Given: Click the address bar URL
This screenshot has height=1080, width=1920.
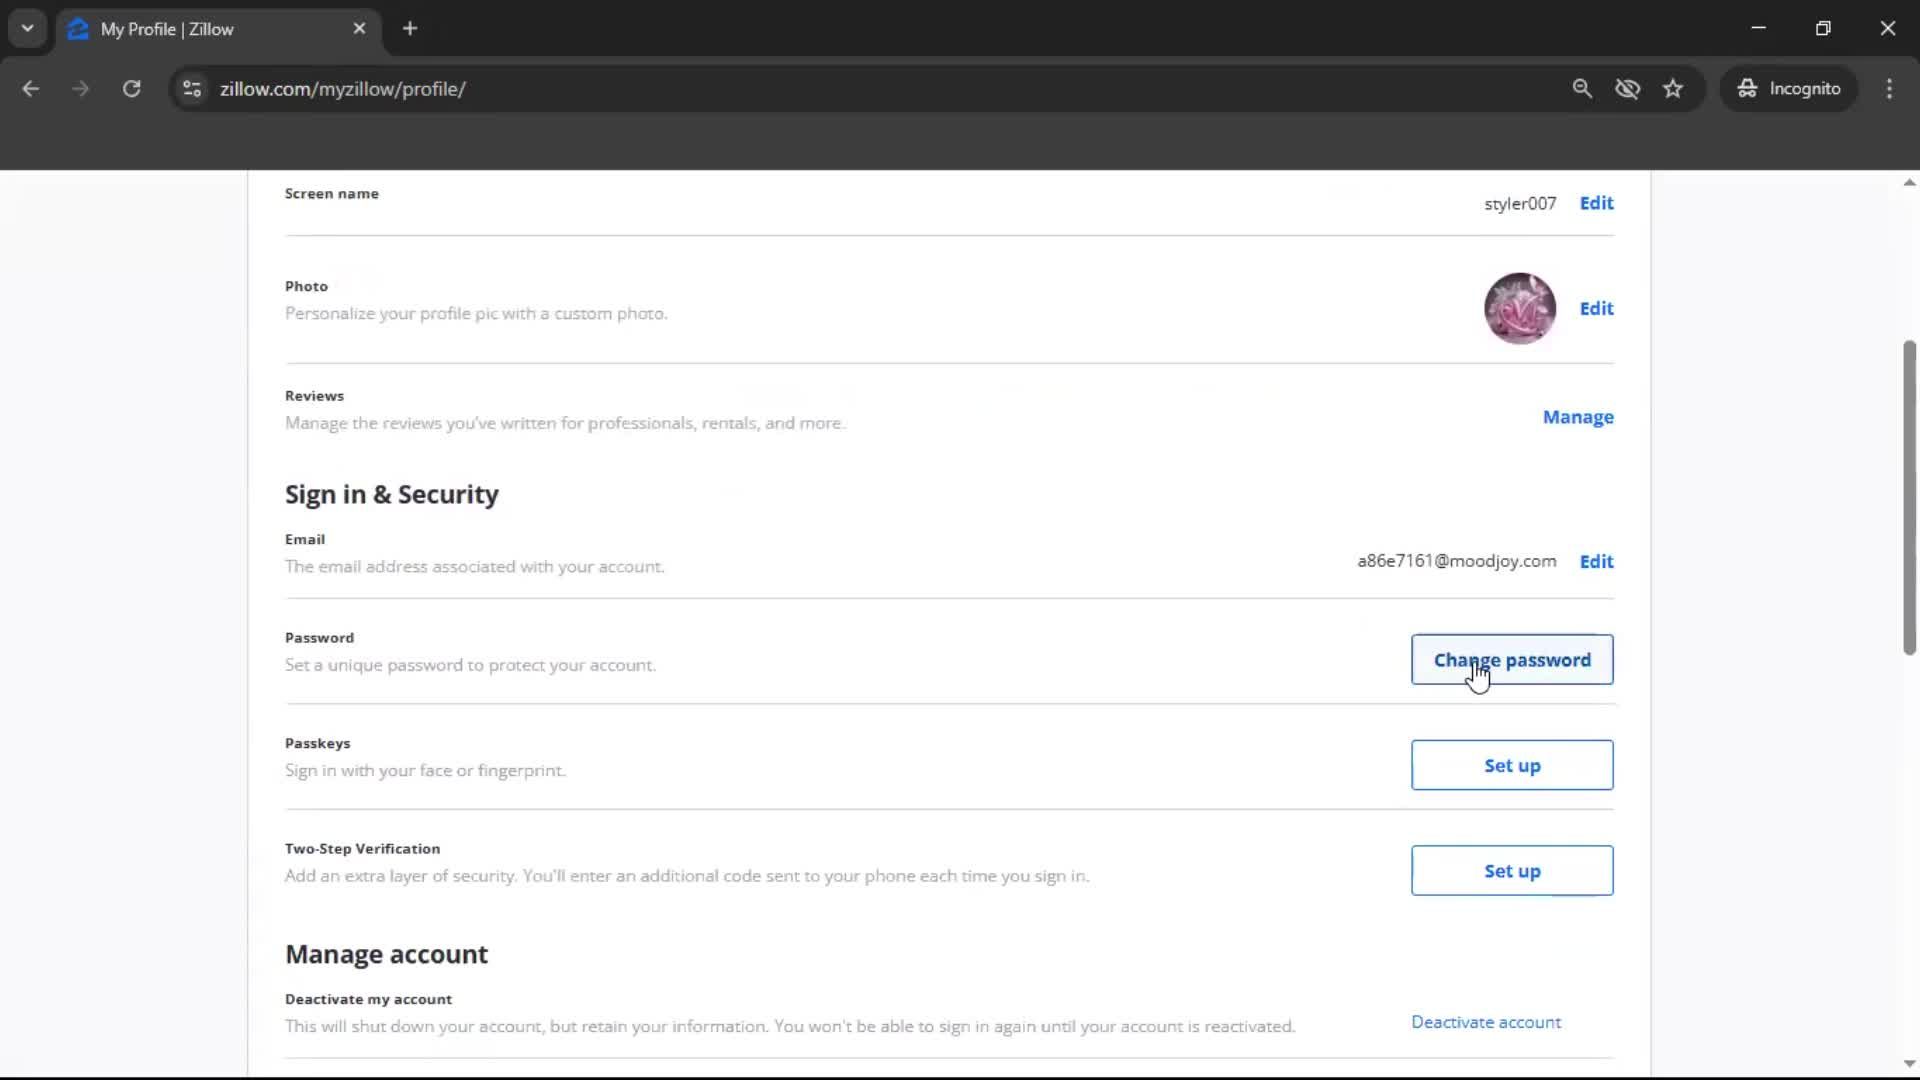Looking at the screenshot, I should pos(343,89).
